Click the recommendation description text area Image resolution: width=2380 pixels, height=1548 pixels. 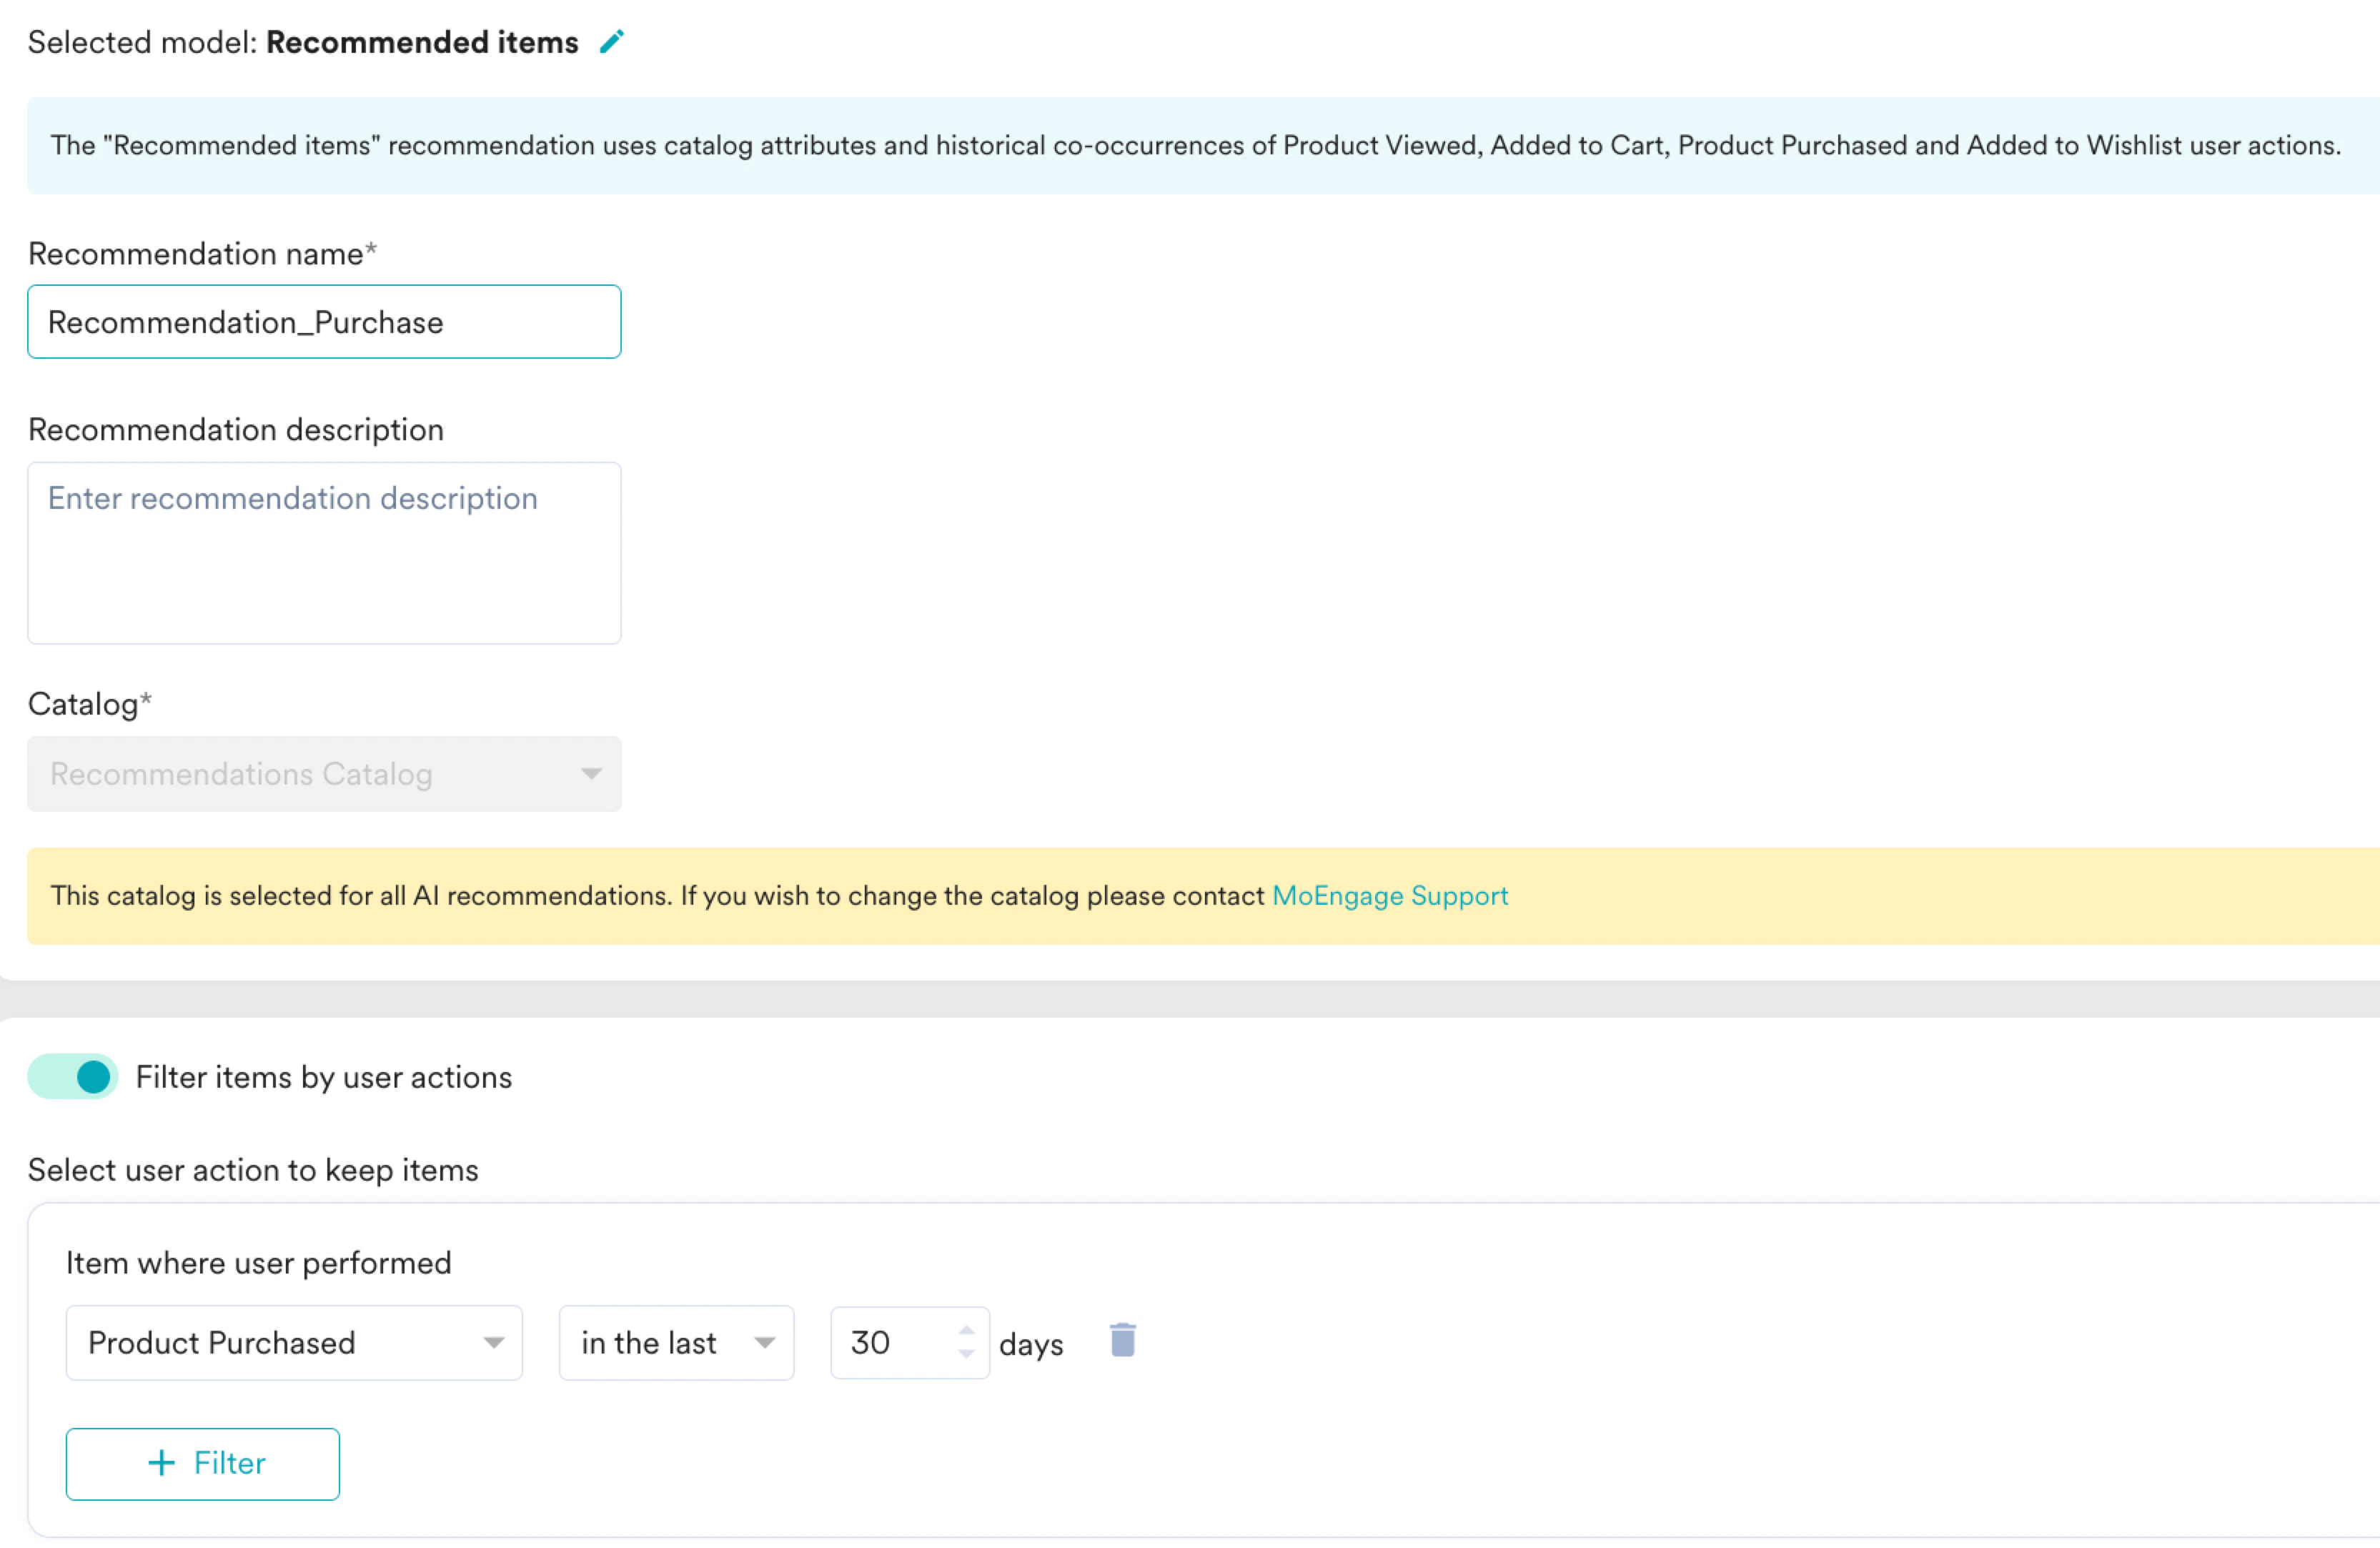(324, 553)
